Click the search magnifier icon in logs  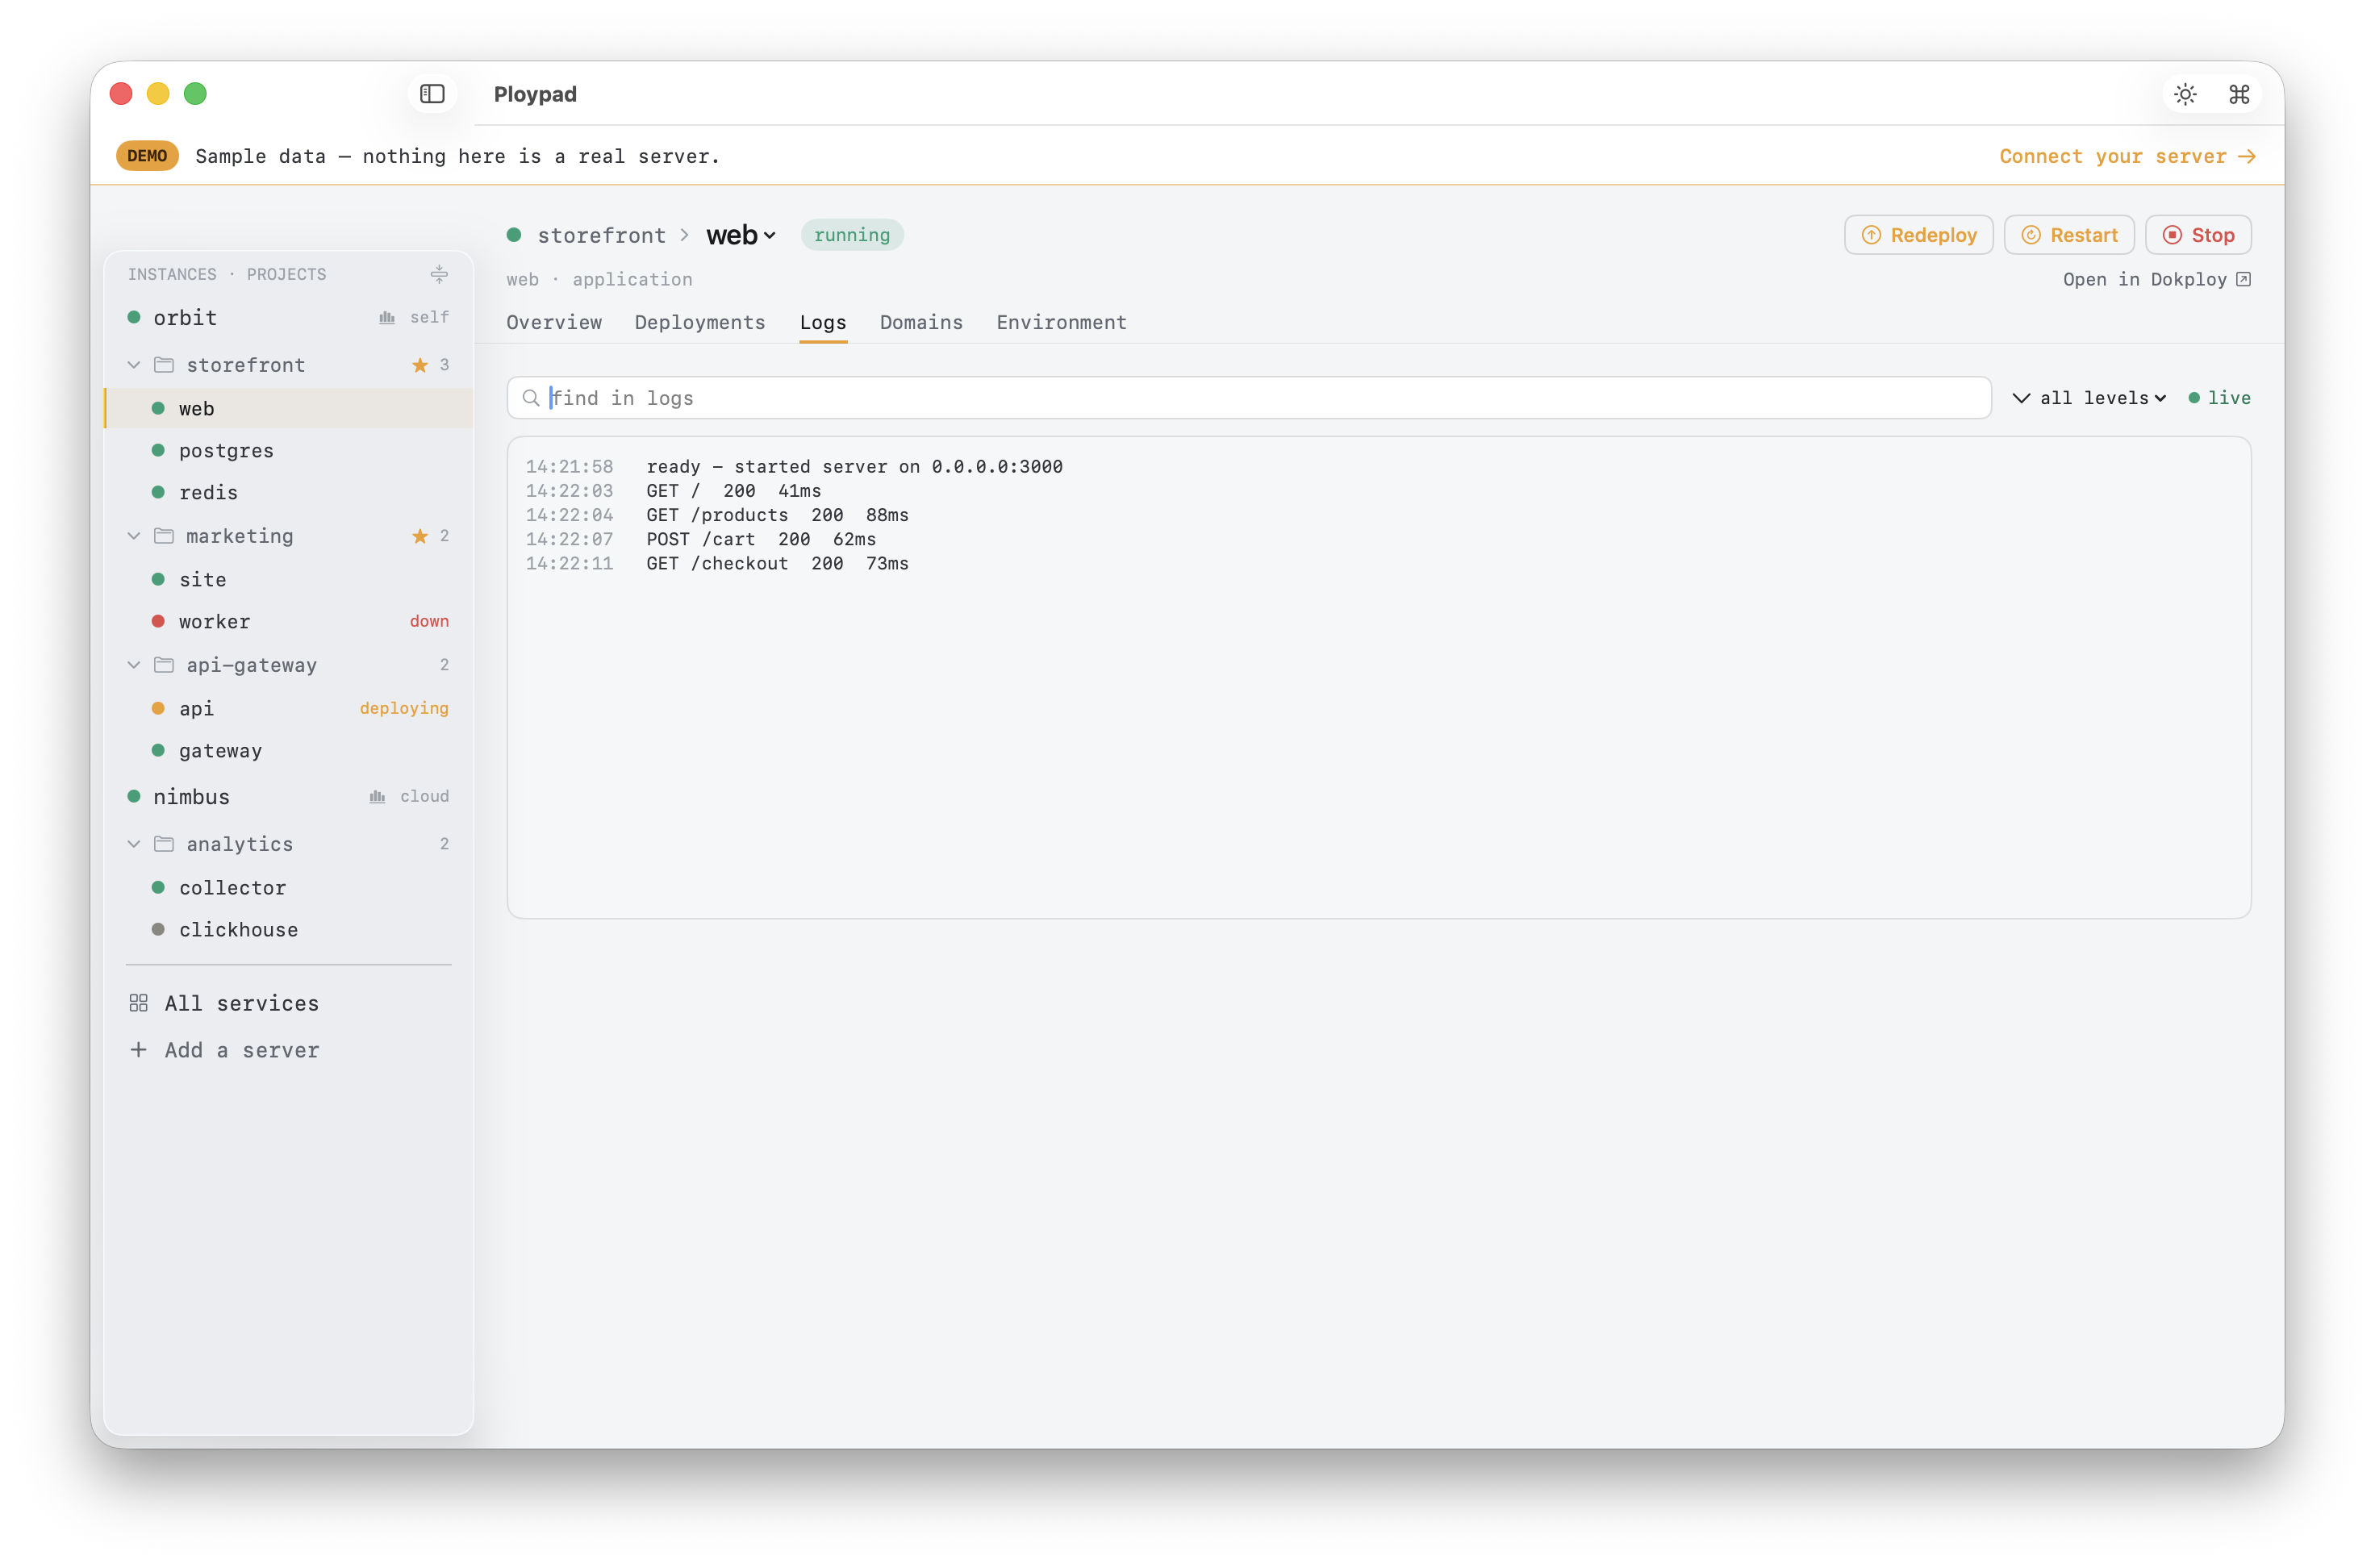click(531, 398)
